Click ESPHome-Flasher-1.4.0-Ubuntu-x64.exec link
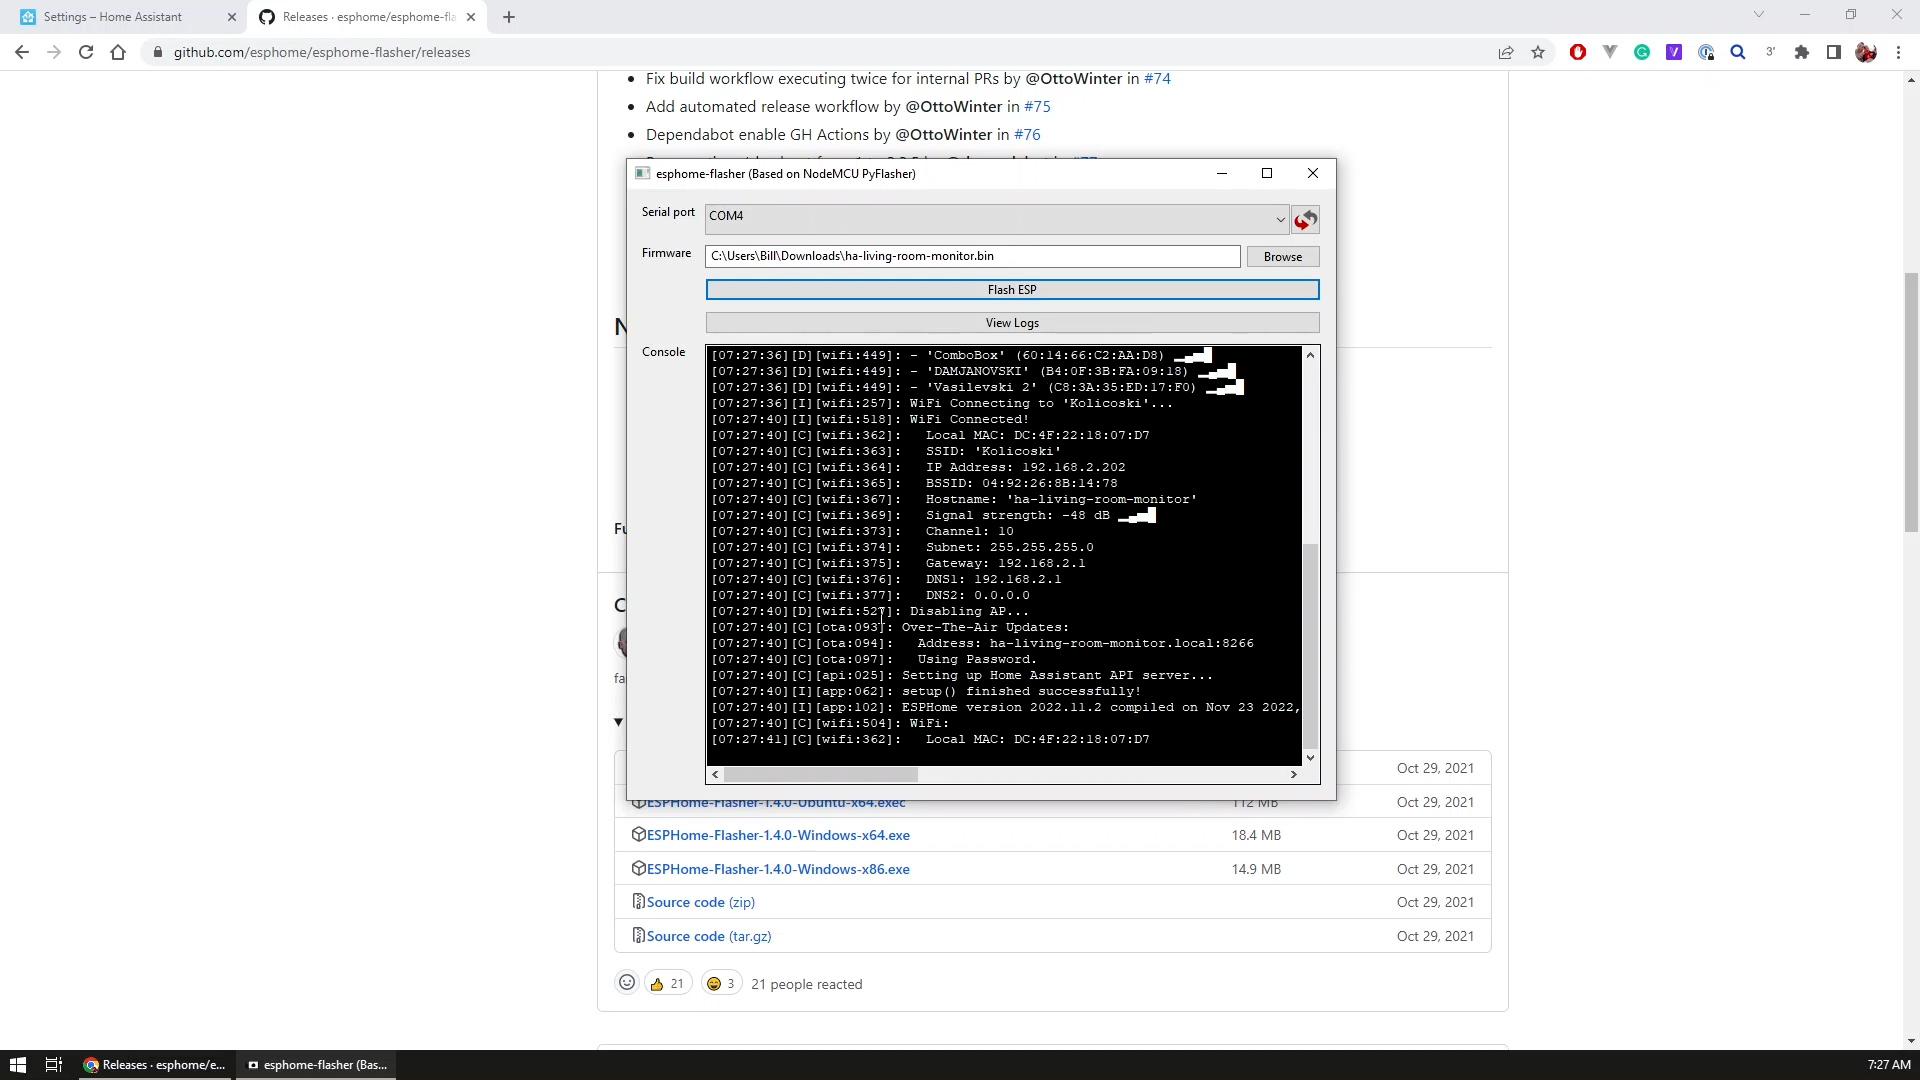 click(776, 802)
